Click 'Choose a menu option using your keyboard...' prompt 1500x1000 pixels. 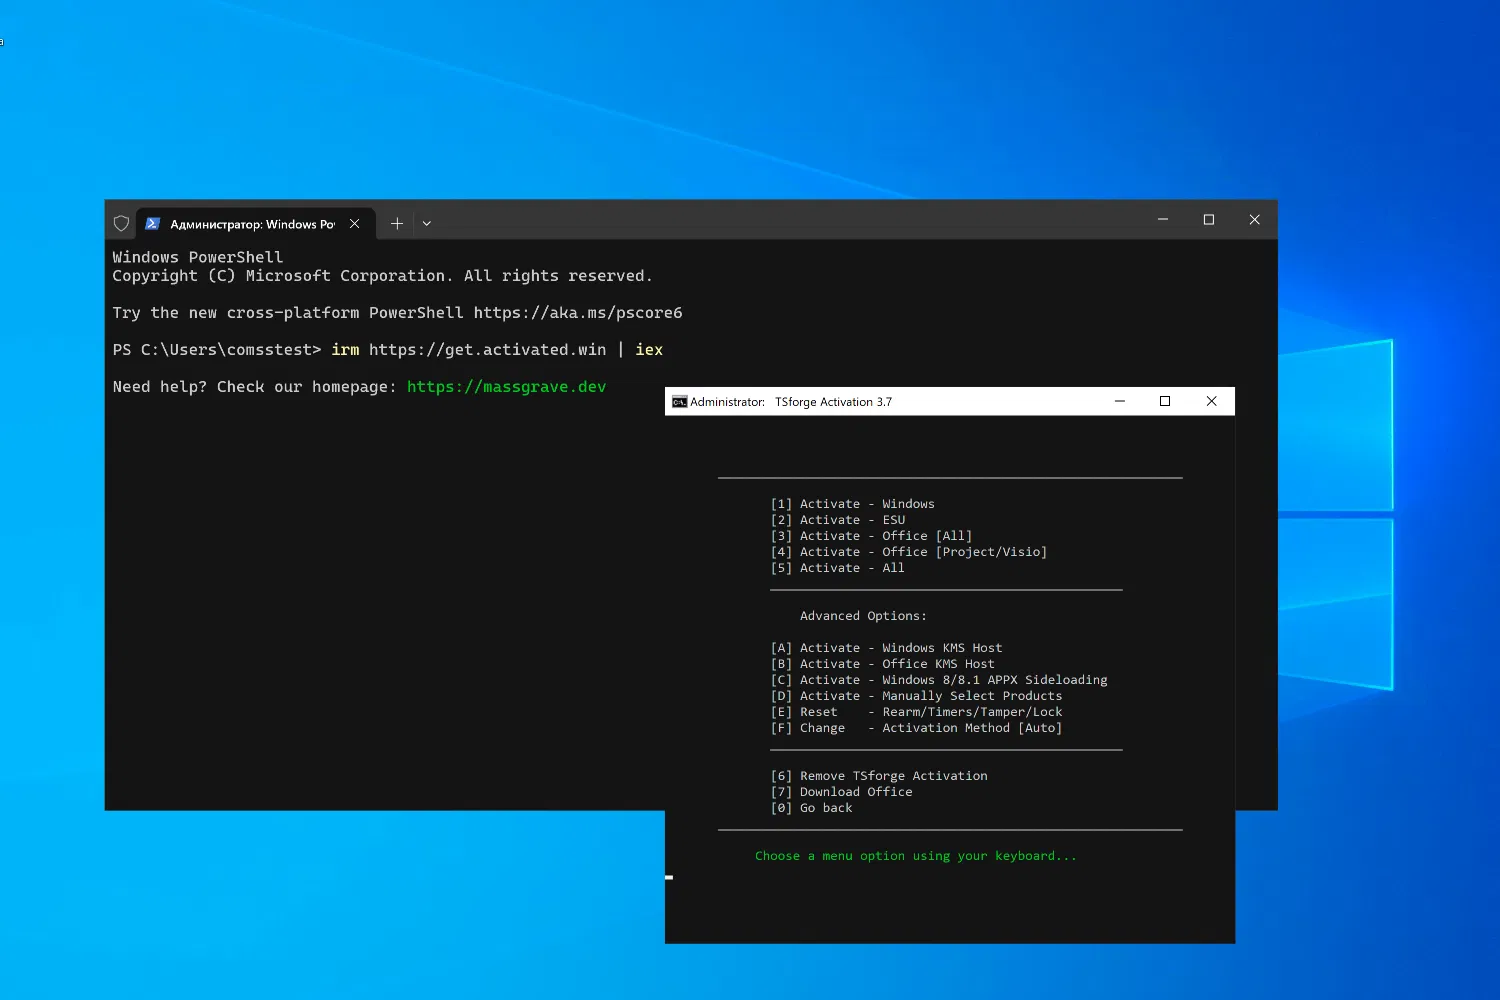coord(916,856)
